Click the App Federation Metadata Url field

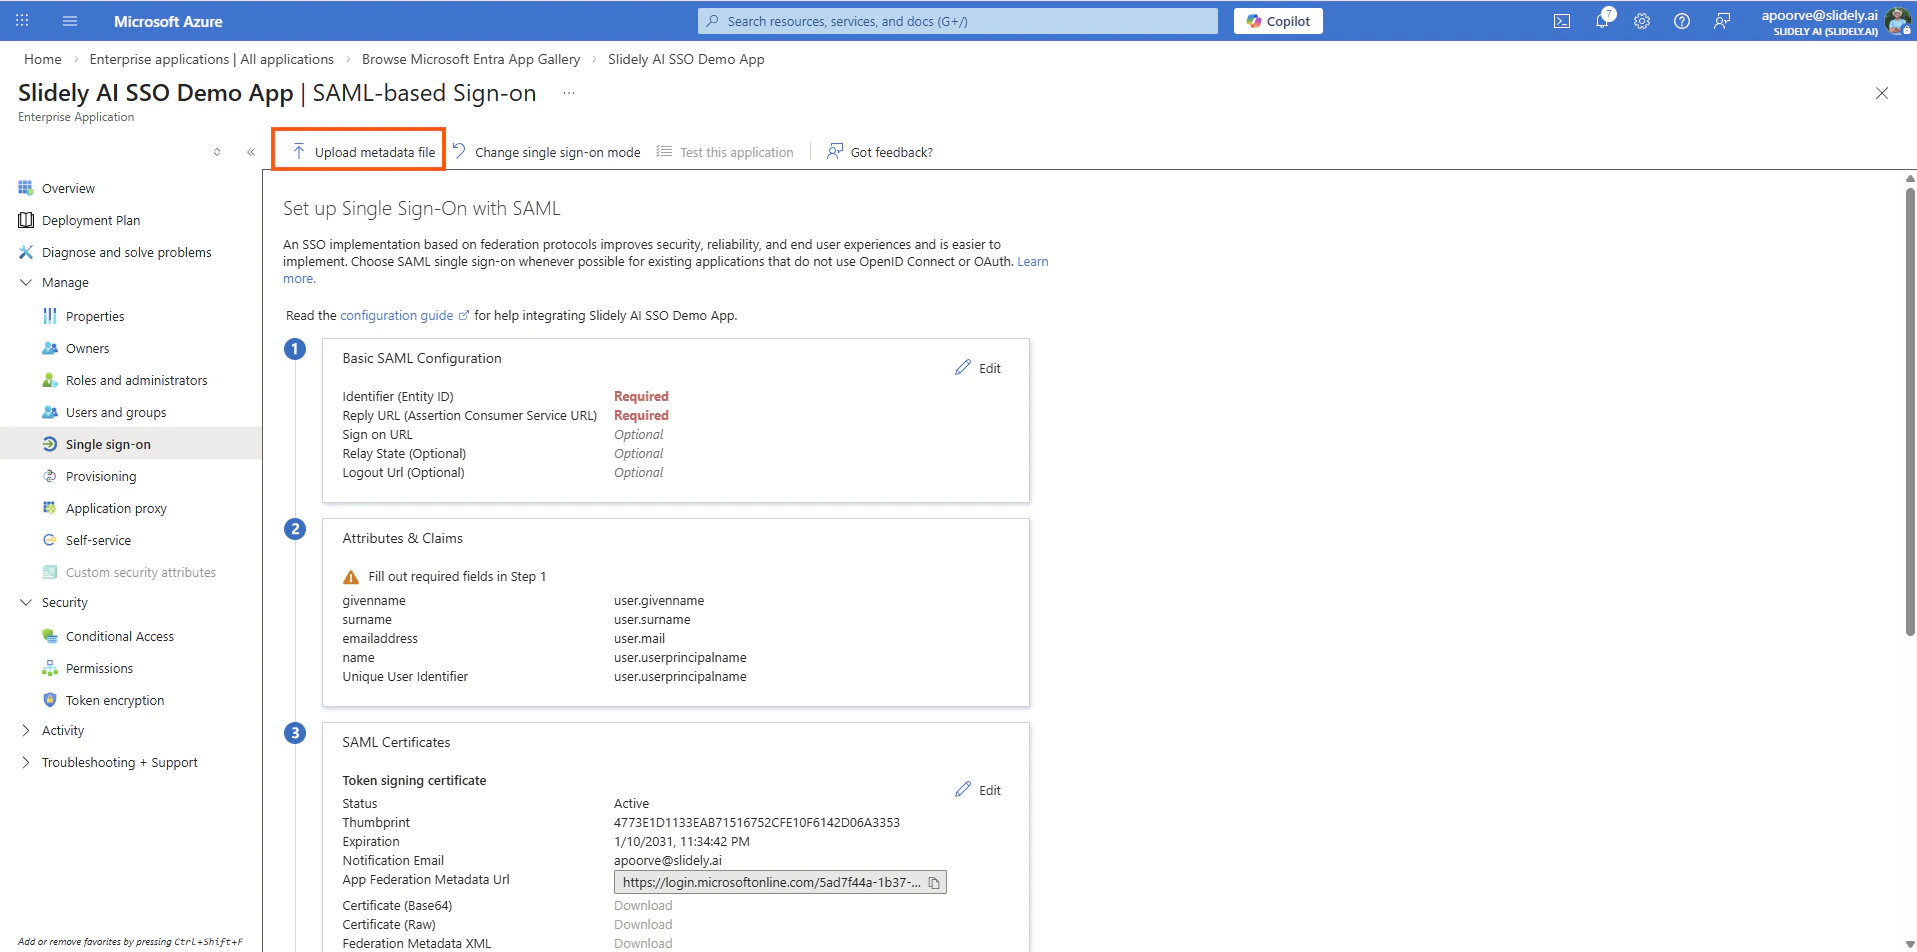[780, 882]
